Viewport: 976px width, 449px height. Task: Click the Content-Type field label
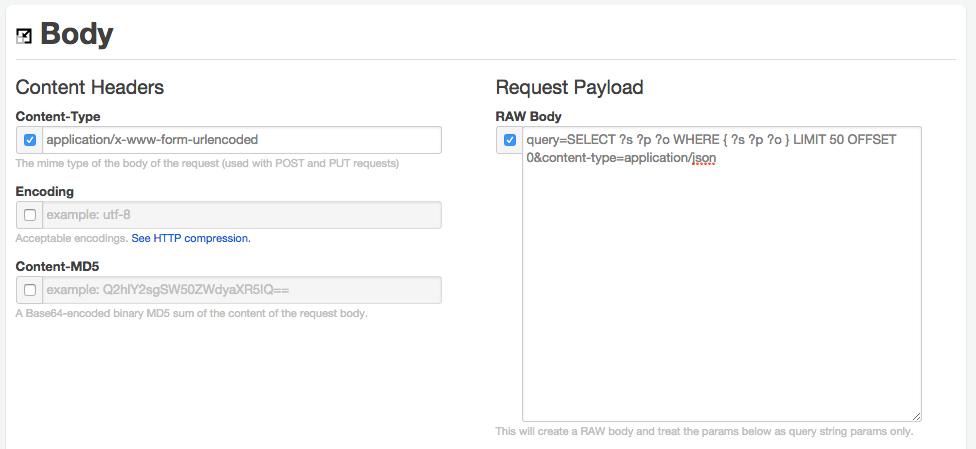[58, 116]
